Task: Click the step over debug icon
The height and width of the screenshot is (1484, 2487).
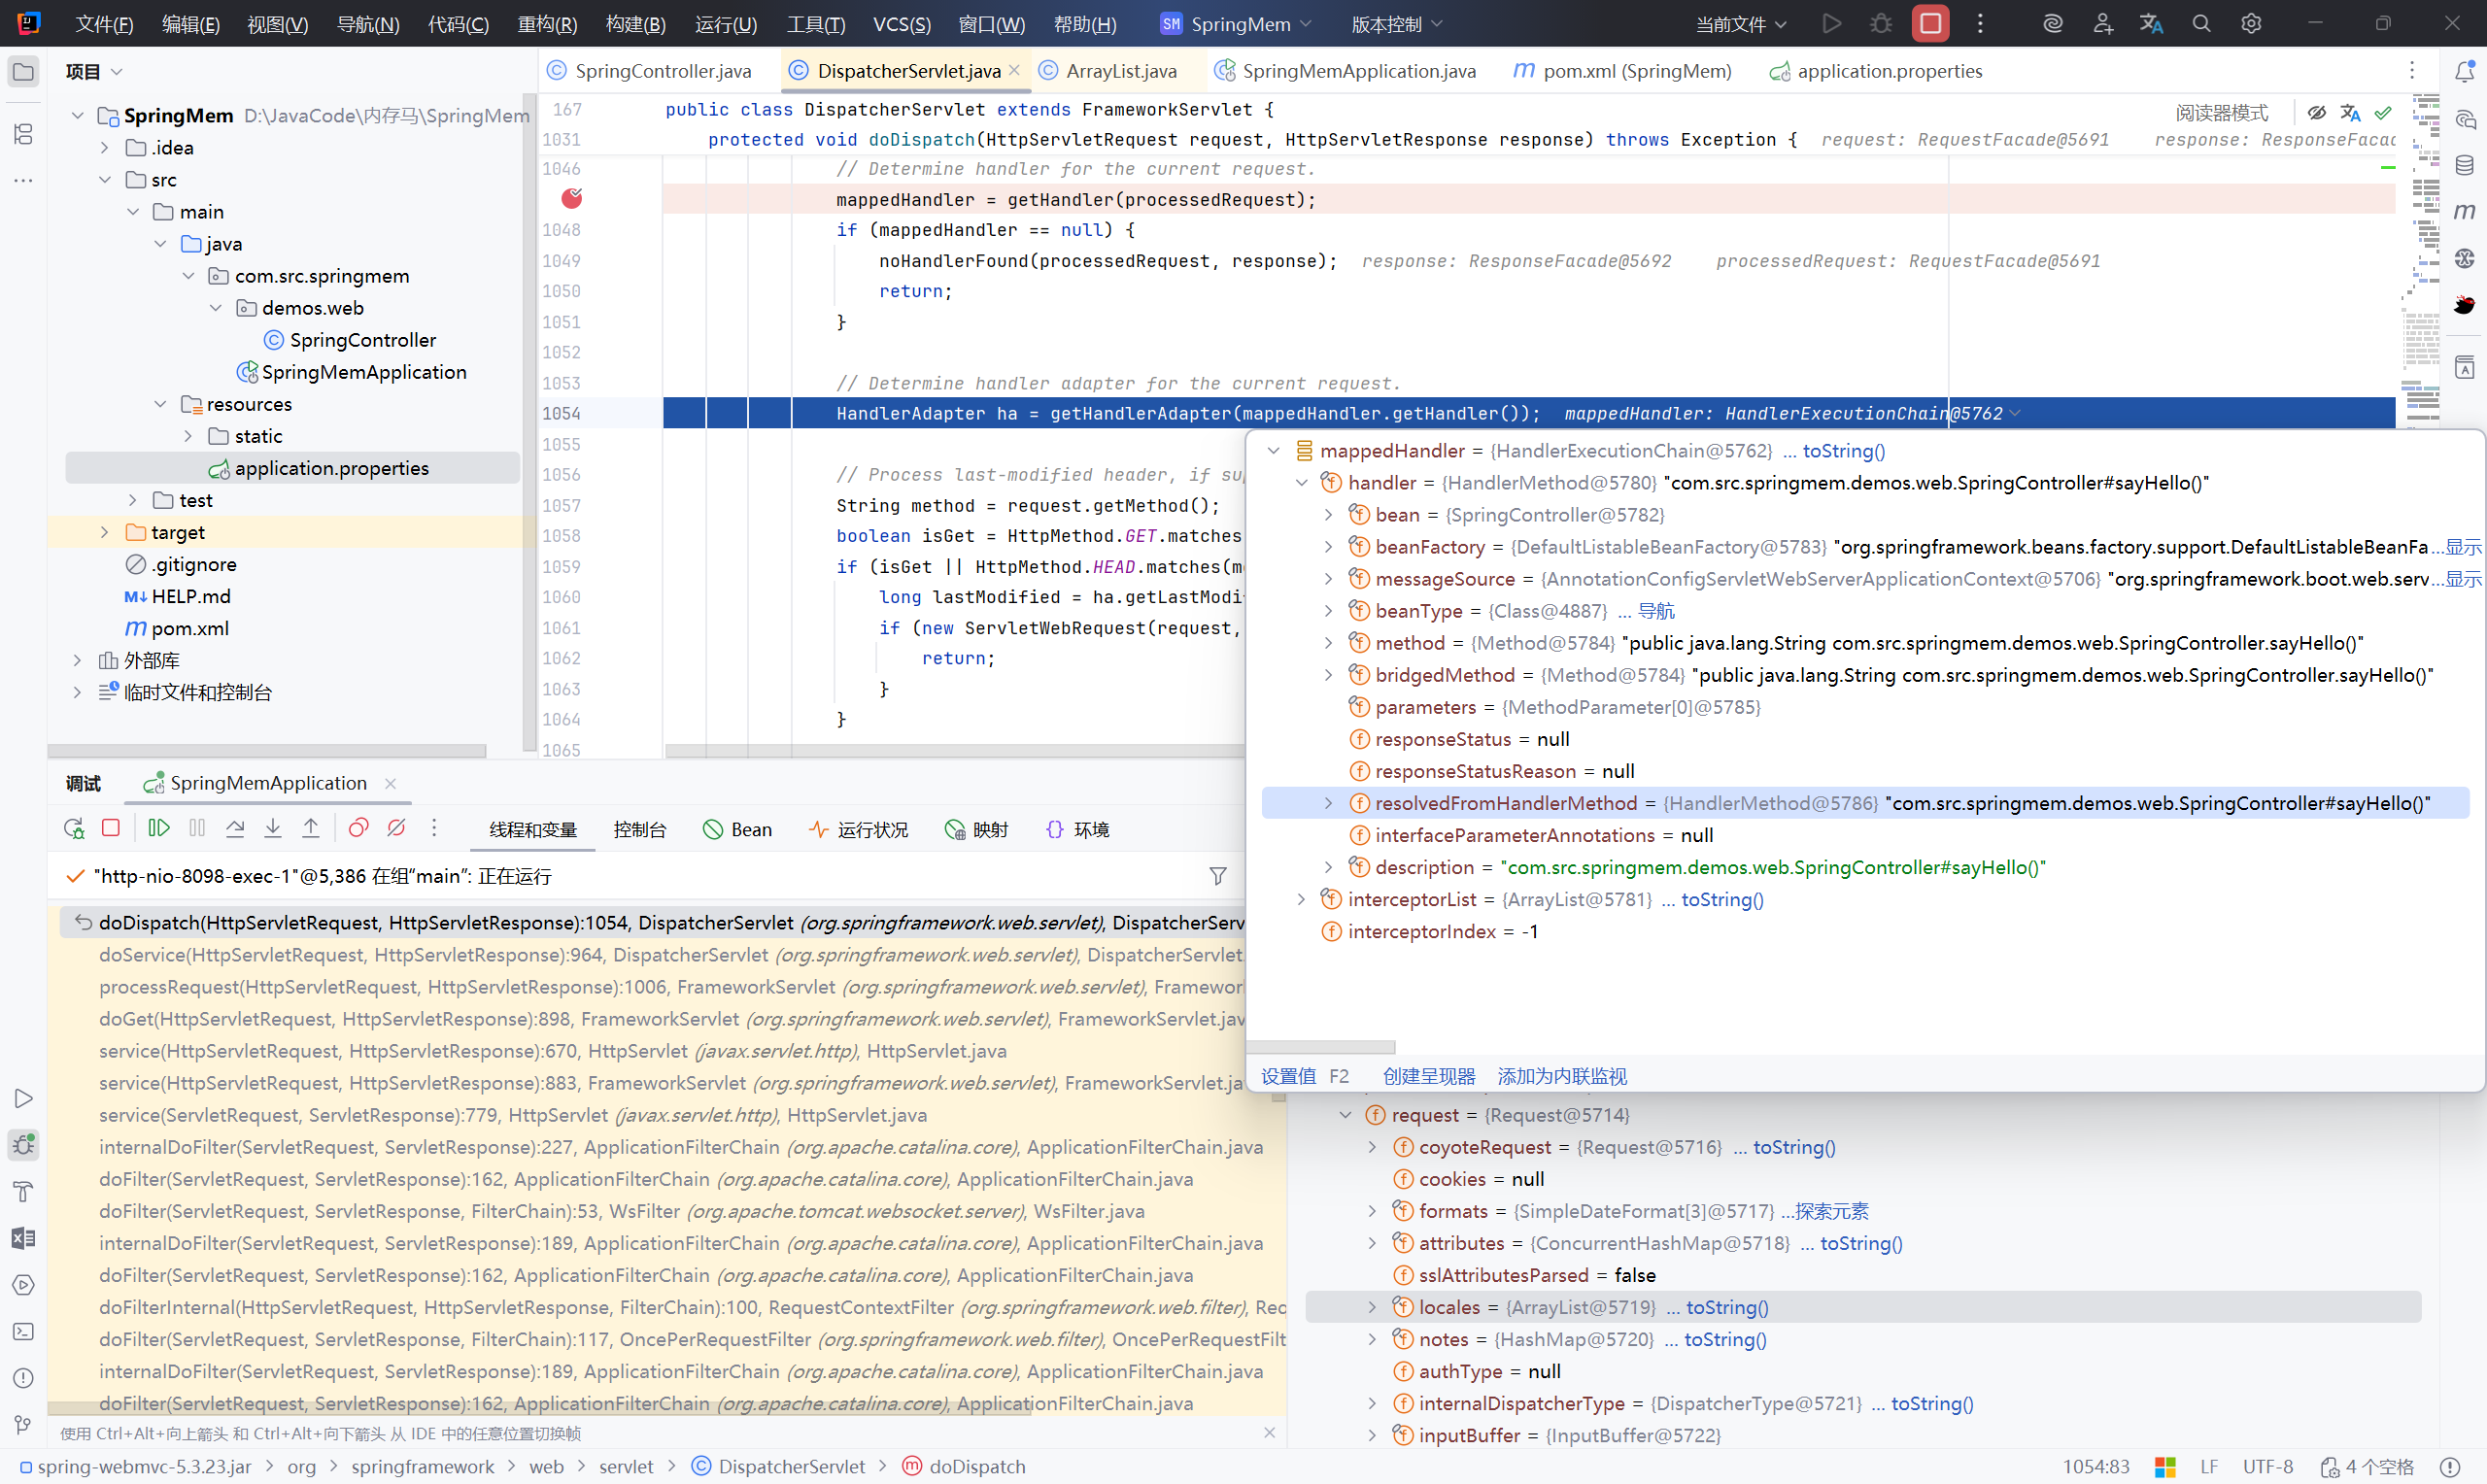Action: [x=235, y=828]
